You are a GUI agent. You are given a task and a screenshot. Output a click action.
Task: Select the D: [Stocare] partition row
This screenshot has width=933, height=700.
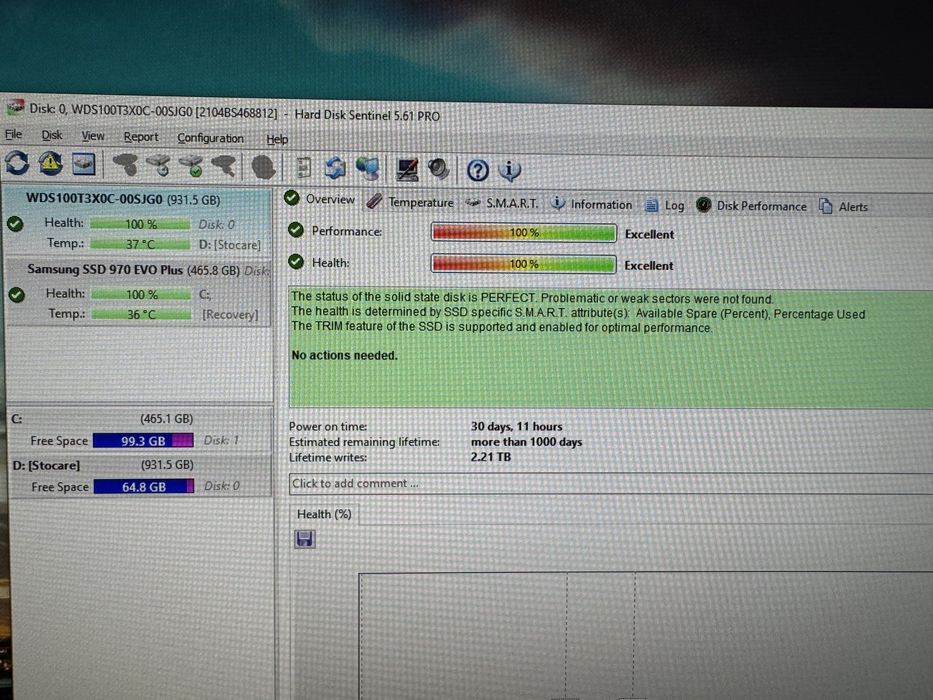(x=141, y=476)
